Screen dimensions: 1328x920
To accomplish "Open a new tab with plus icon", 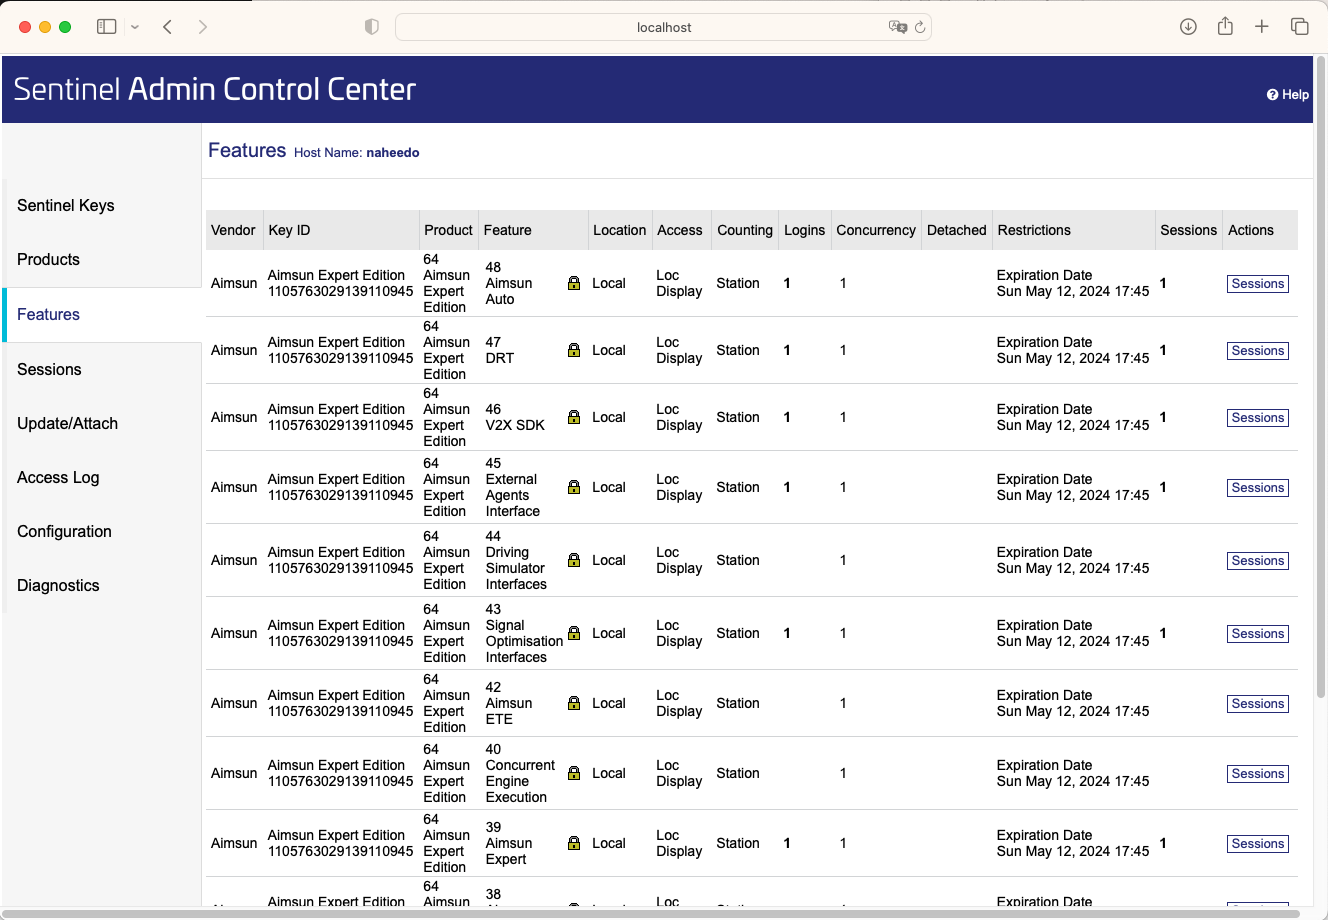I will pyautogui.click(x=1262, y=27).
